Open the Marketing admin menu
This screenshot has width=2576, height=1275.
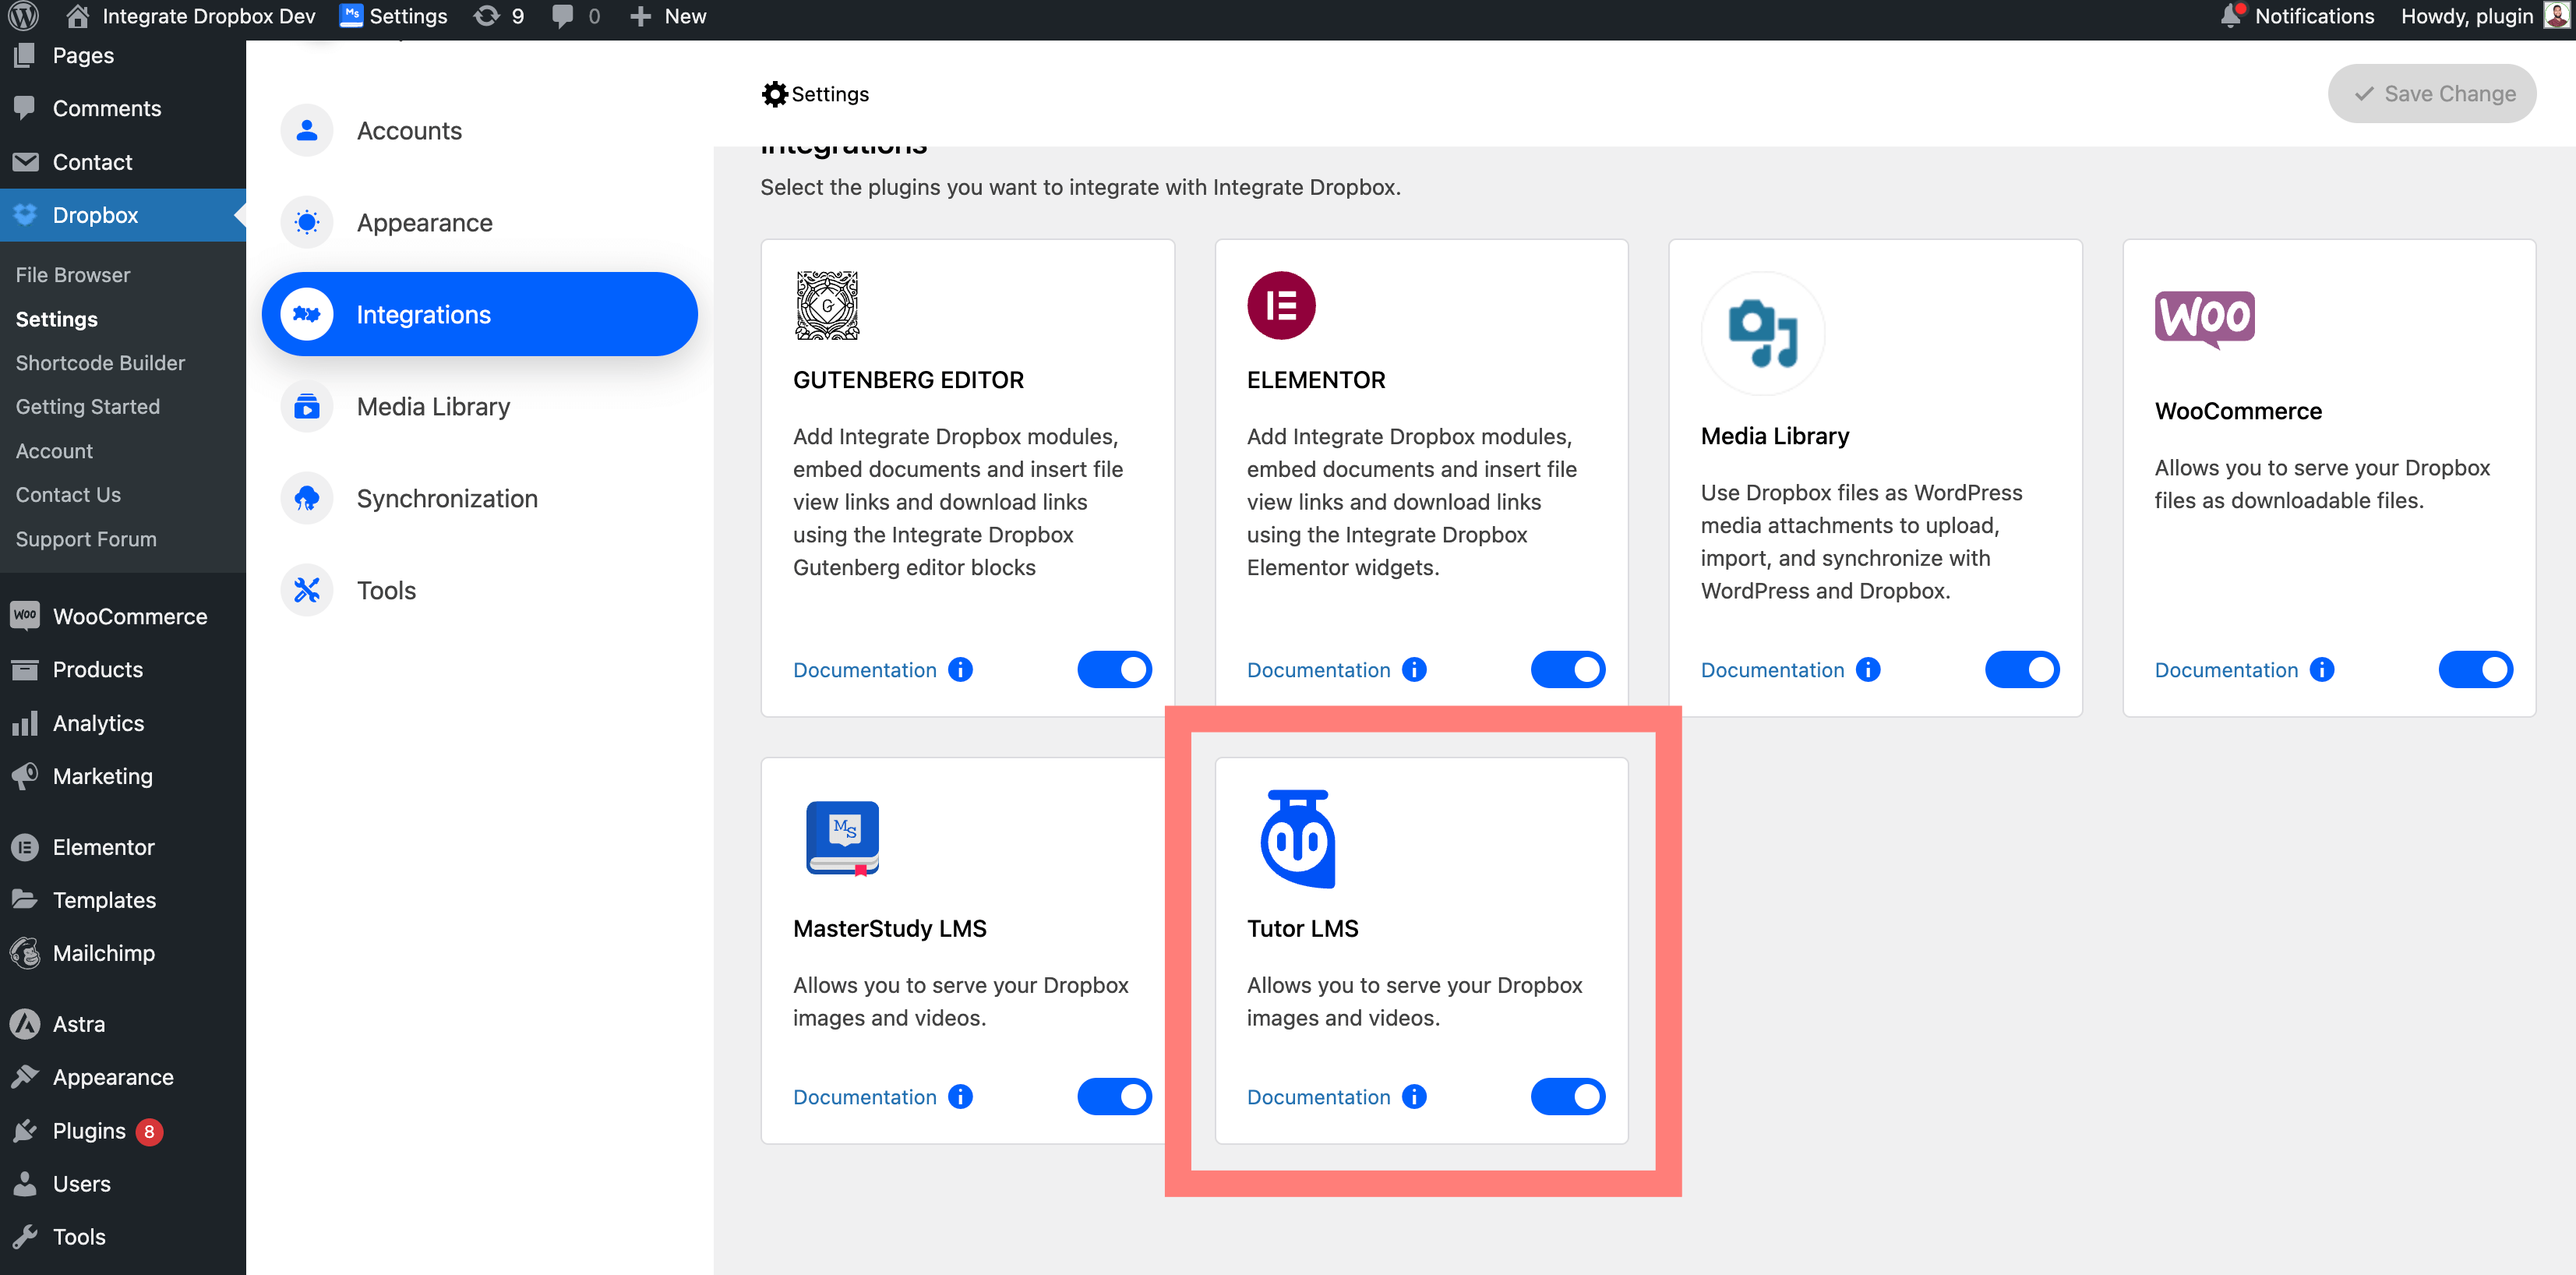(123, 775)
